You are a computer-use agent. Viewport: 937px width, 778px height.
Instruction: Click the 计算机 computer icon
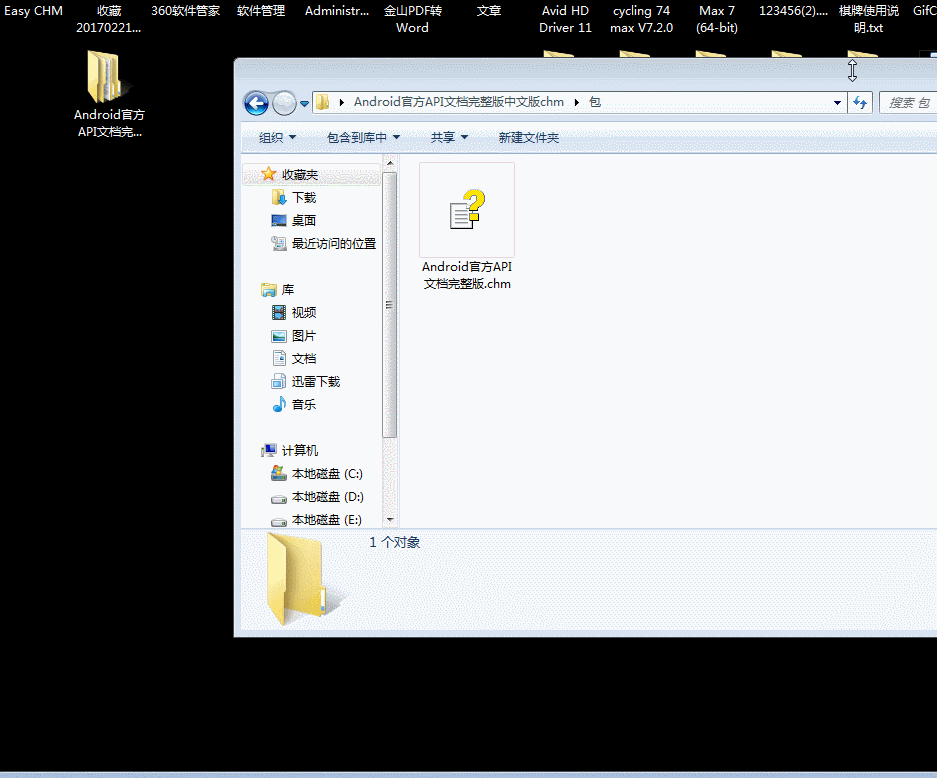point(269,451)
